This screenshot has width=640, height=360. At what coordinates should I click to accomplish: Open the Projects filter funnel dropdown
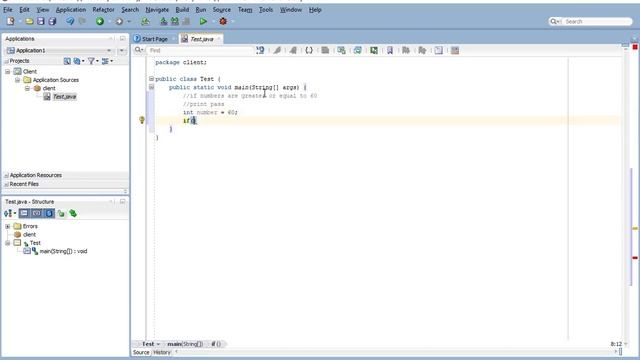pyautogui.click(x=93, y=61)
